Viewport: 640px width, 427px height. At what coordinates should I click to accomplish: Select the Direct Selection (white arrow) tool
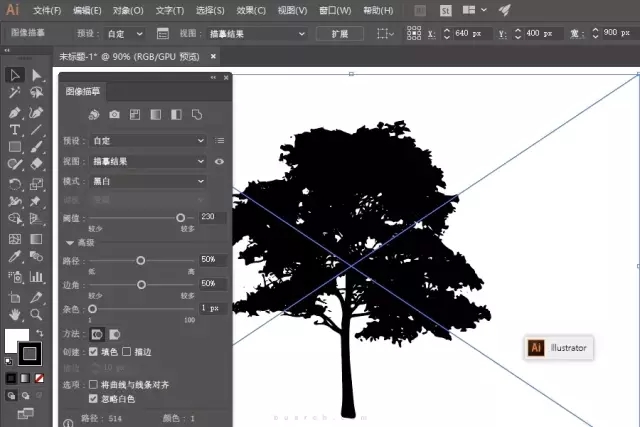pyautogui.click(x=37, y=75)
